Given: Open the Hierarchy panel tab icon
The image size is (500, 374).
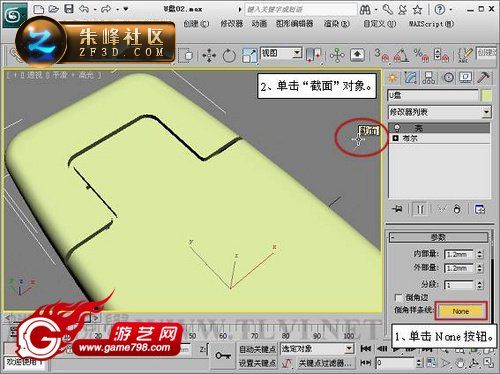Looking at the screenshot, I should click(429, 78).
